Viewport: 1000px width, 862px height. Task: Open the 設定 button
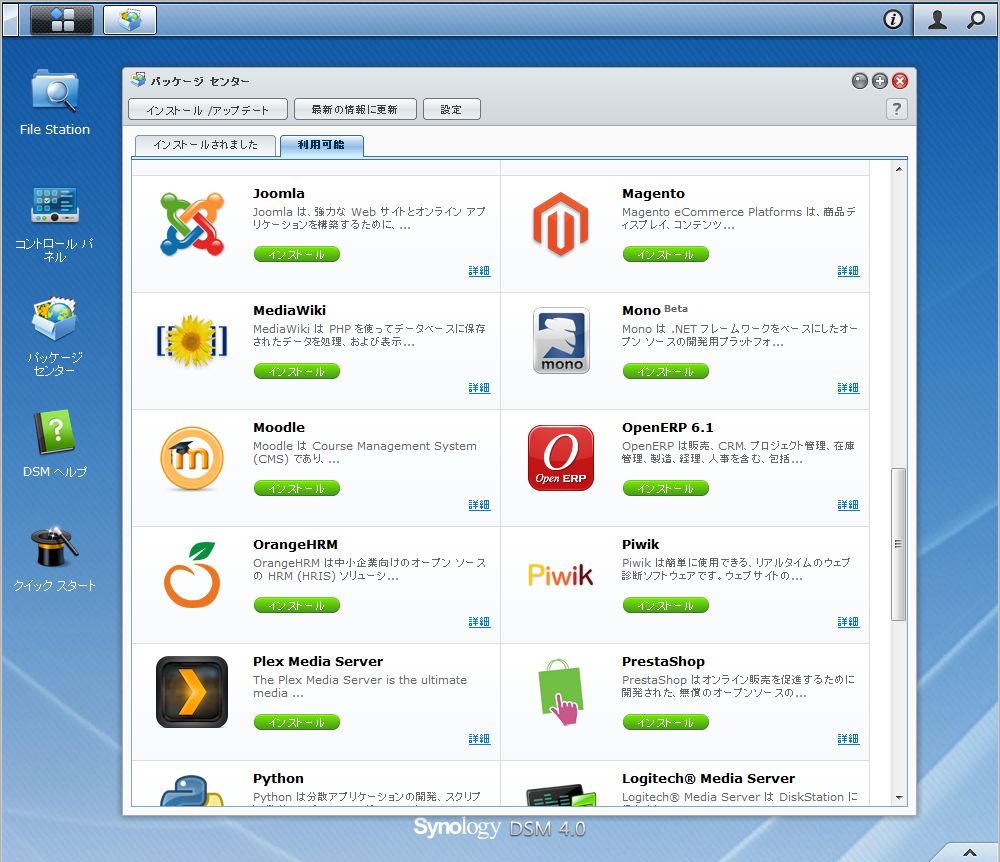[x=451, y=110]
